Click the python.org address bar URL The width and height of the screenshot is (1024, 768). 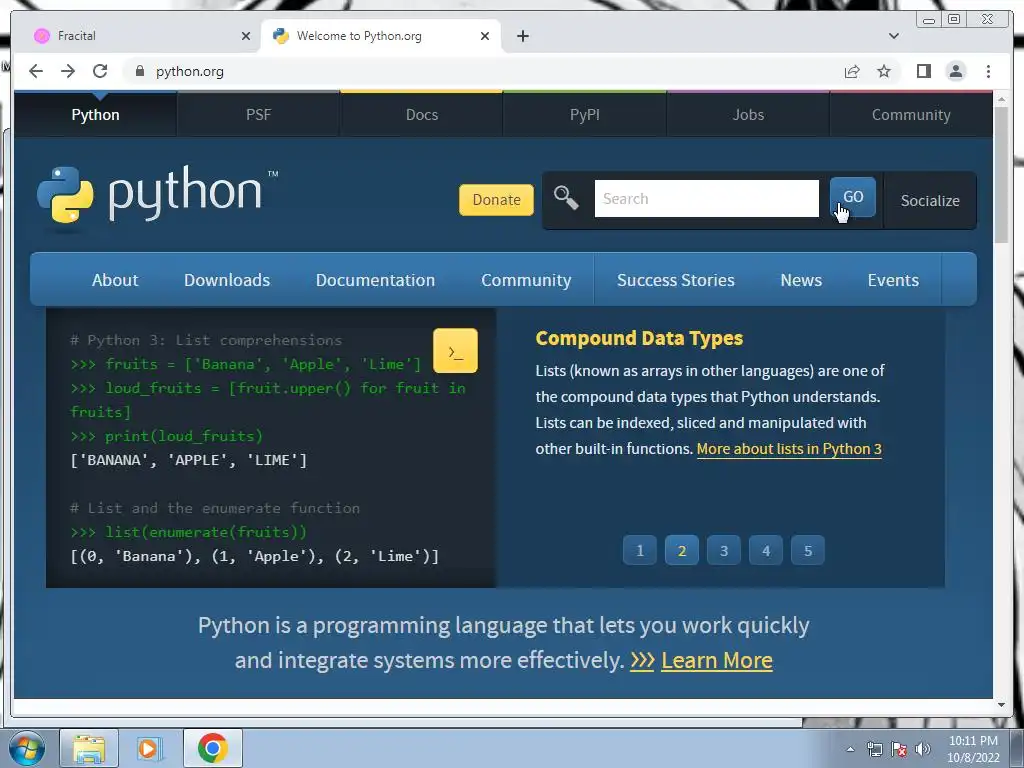click(x=189, y=71)
